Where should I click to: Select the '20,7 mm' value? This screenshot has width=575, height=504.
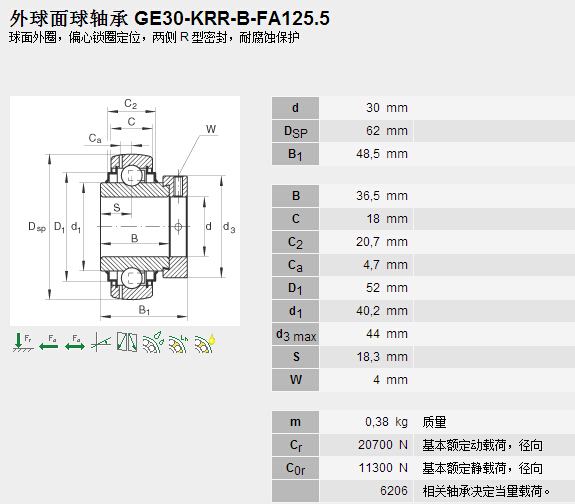[x=382, y=242]
